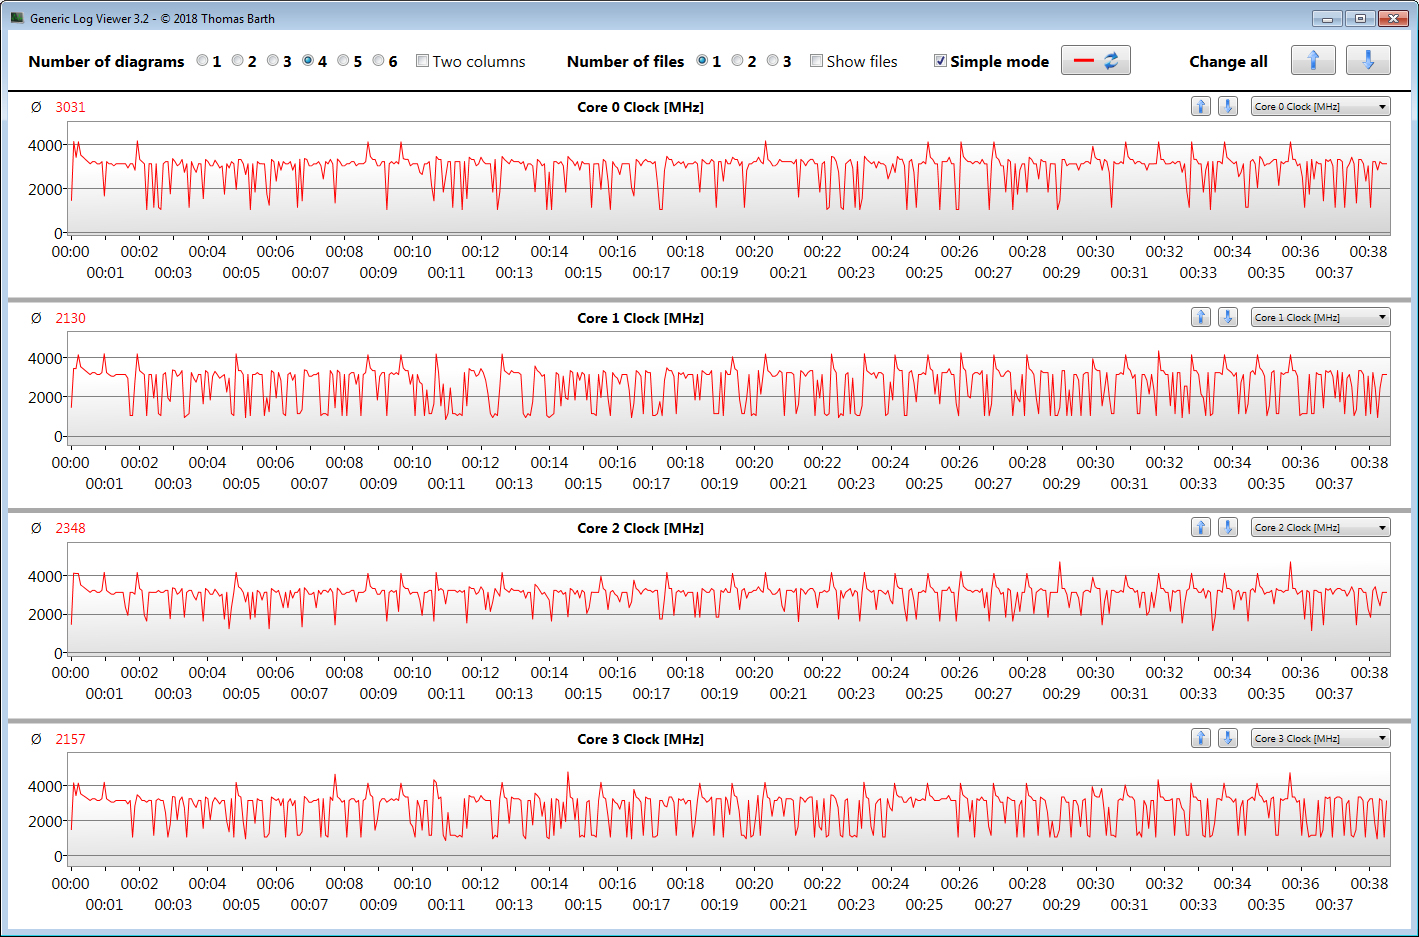Click the app icon in title bar

point(17,18)
